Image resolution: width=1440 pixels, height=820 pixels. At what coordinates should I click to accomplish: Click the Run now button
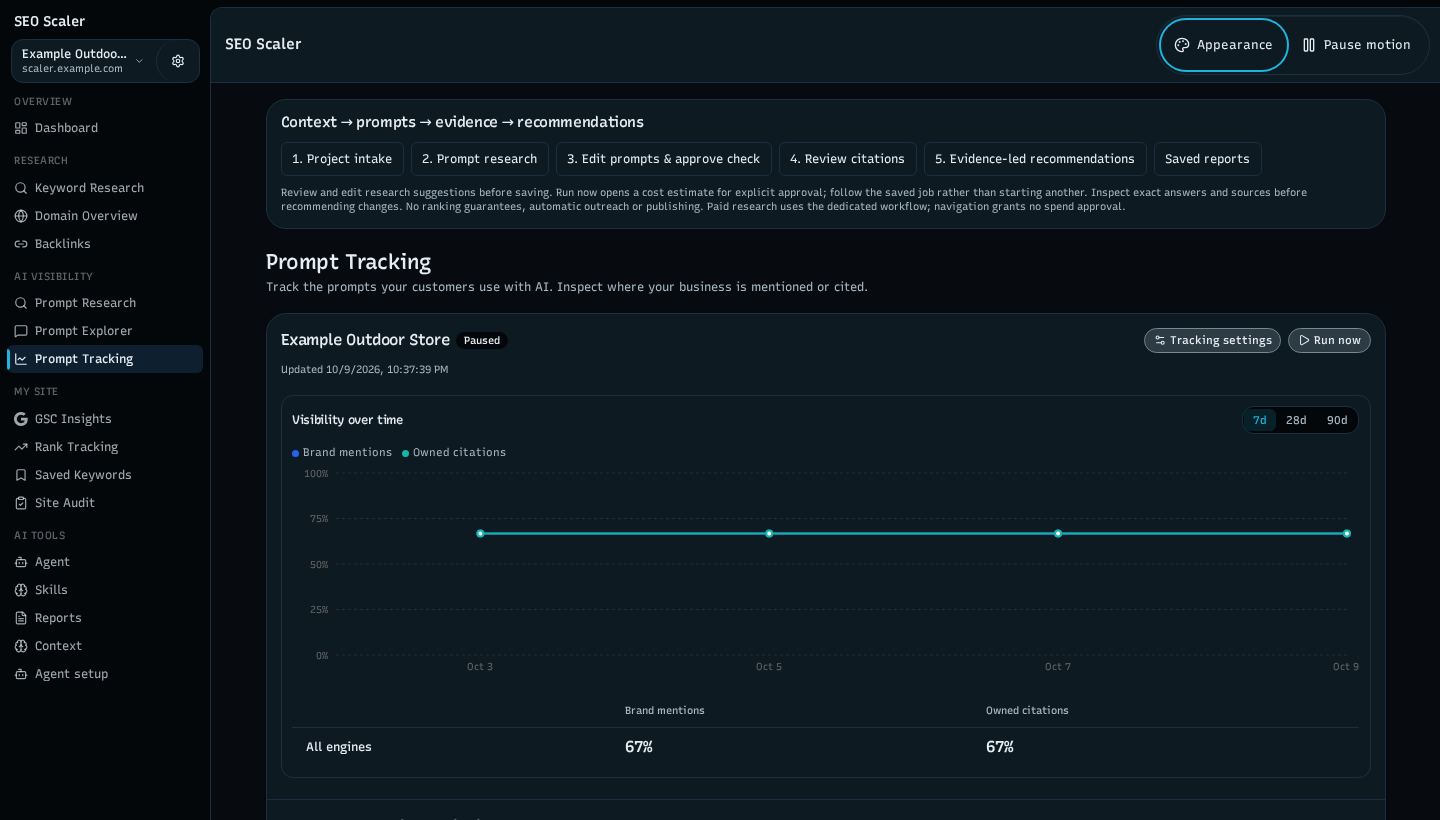(1329, 341)
